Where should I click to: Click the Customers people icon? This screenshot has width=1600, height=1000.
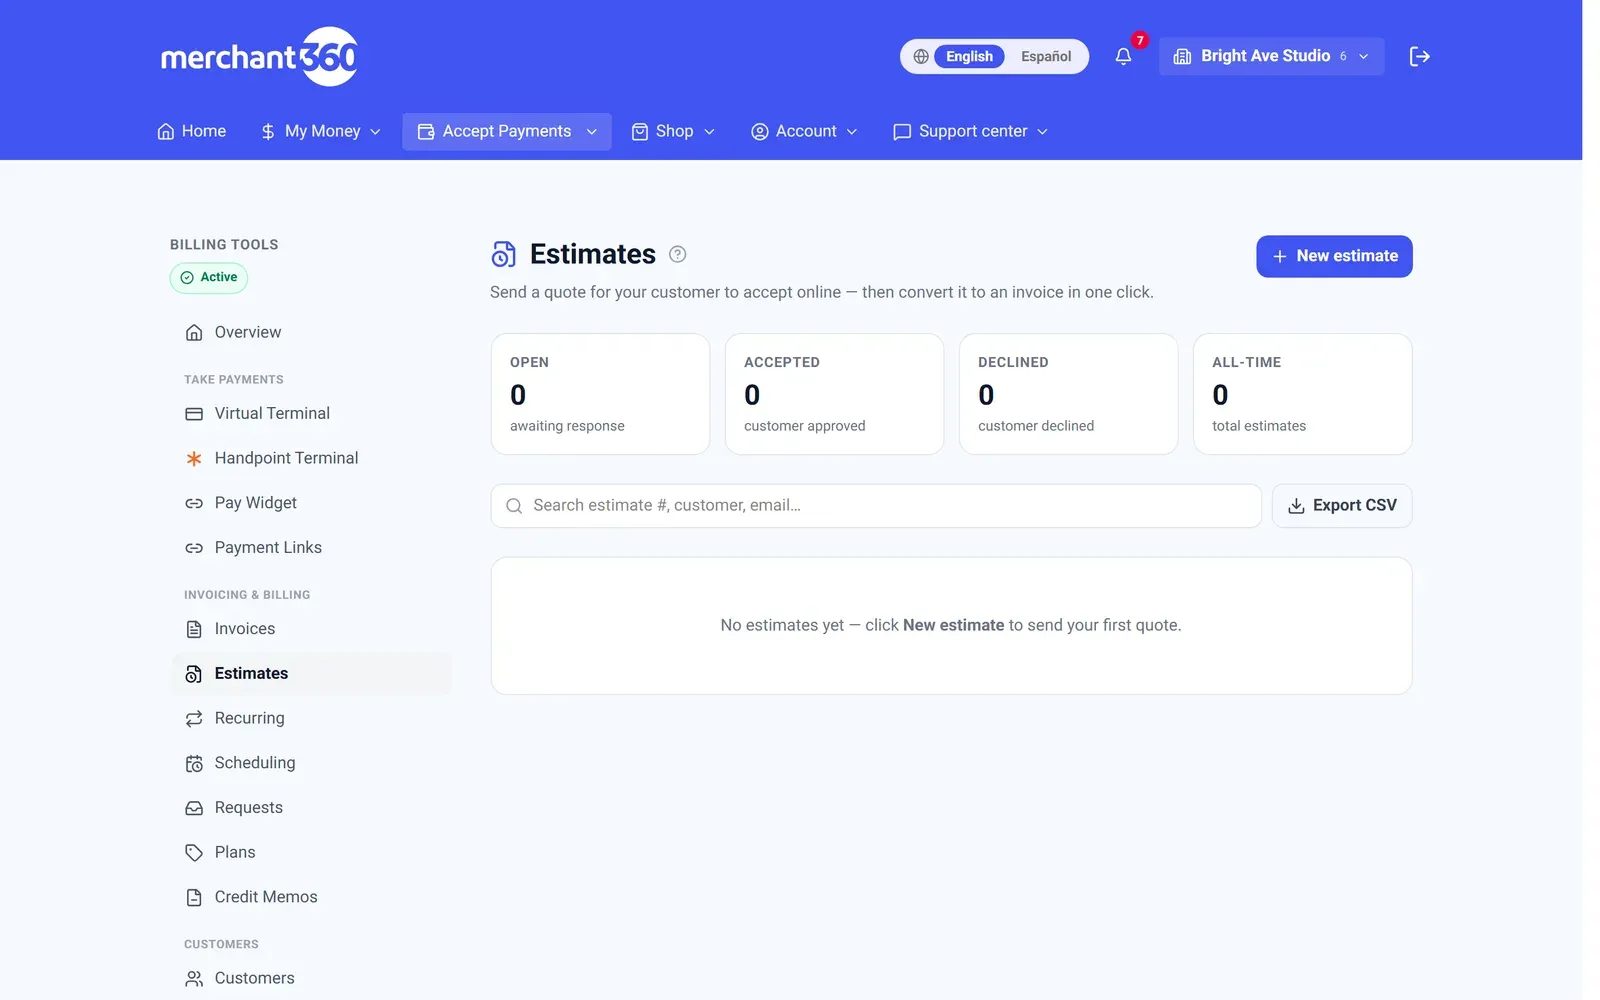(x=194, y=979)
